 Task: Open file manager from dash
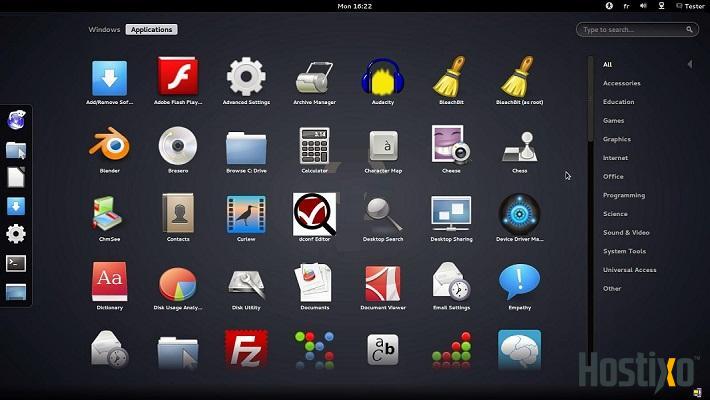click(x=16, y=150)
